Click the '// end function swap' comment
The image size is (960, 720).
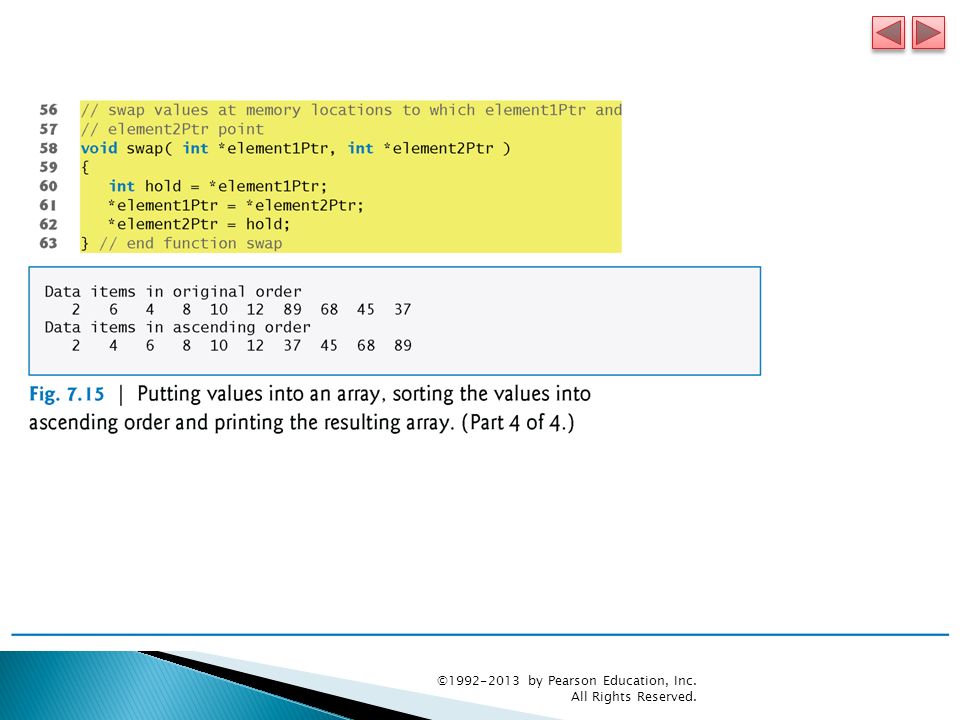pyautogui.click(x=190, y=243)
